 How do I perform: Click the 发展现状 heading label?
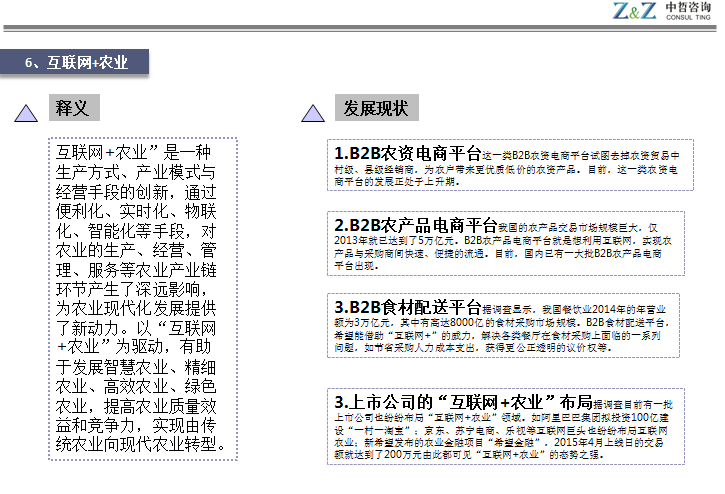[x=375, y=107]
